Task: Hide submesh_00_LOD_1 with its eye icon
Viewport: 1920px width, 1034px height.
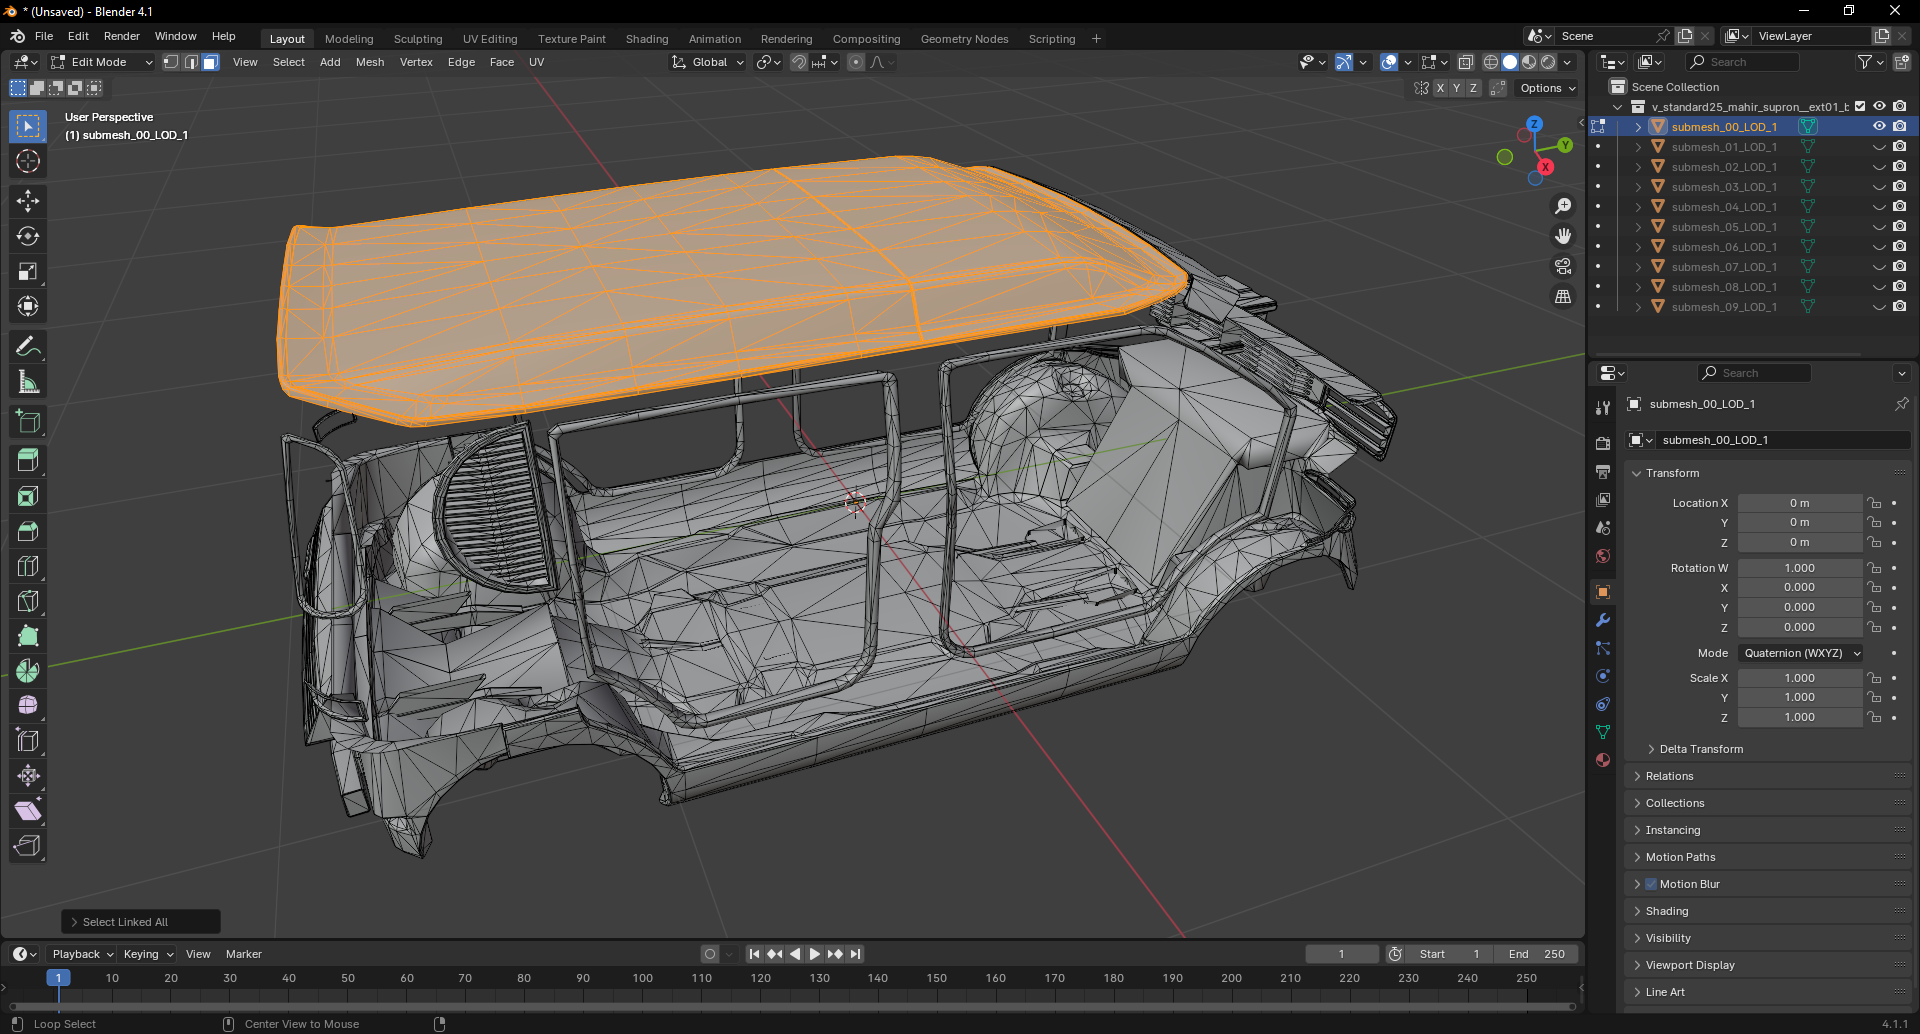Action: point(1879,127)
